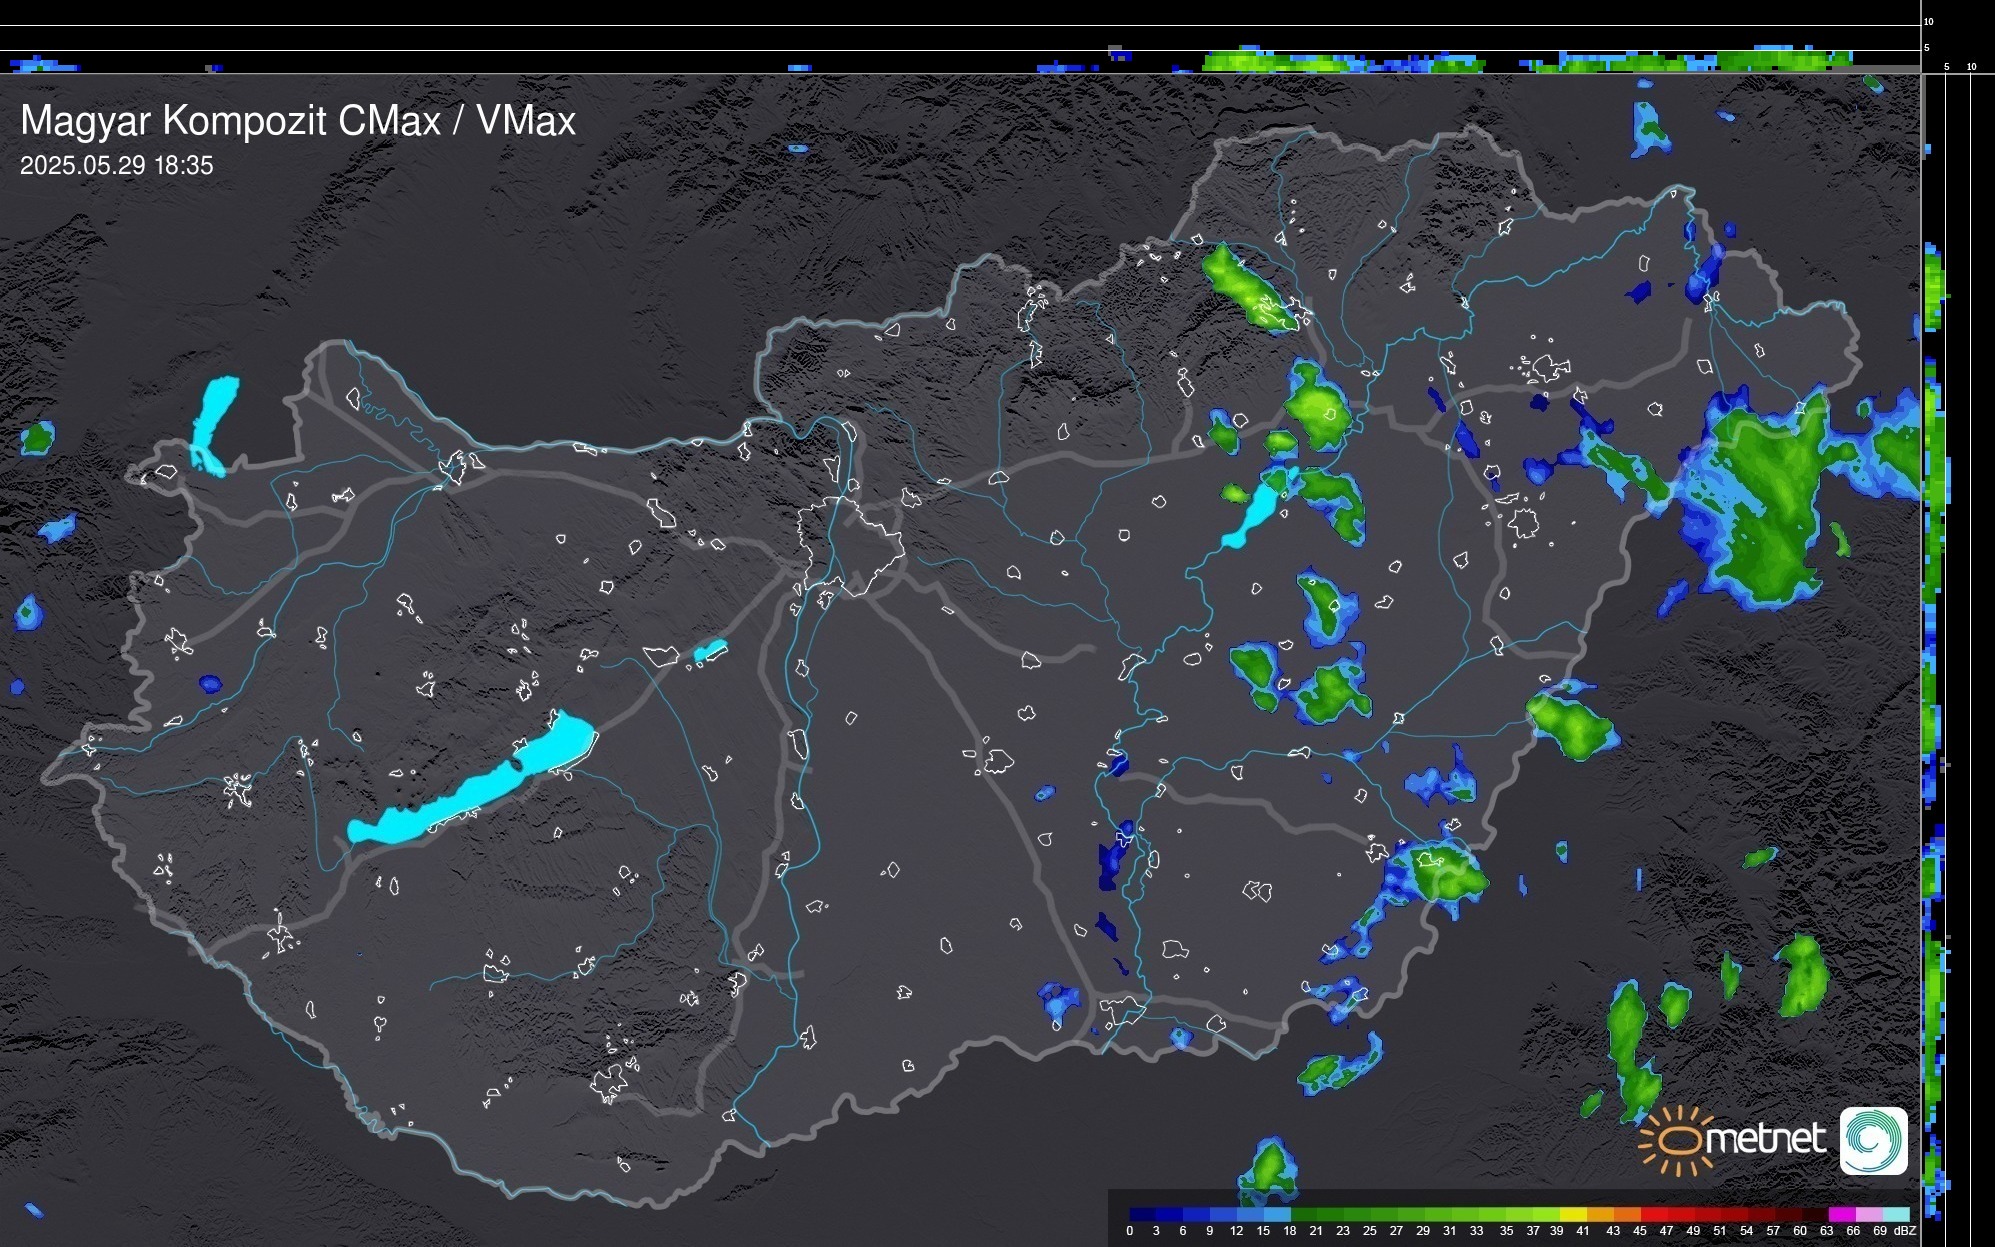The height and width of the screenshot is (1247, 1995).
Task: Select the dark blue 0 dBZ swatch
Action: point(1142,1214)
